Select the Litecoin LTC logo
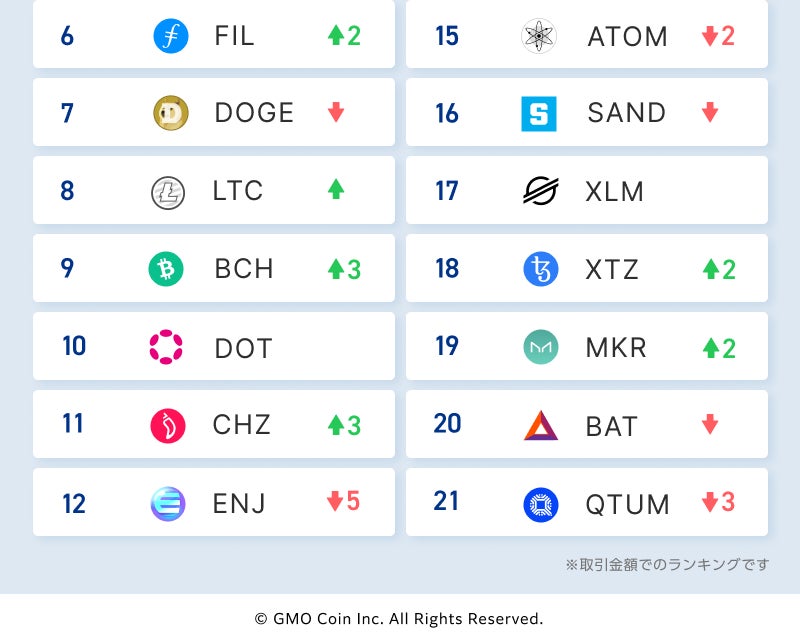Image resolution: width=800 pixels, height=644 pixels. [168, 191]
